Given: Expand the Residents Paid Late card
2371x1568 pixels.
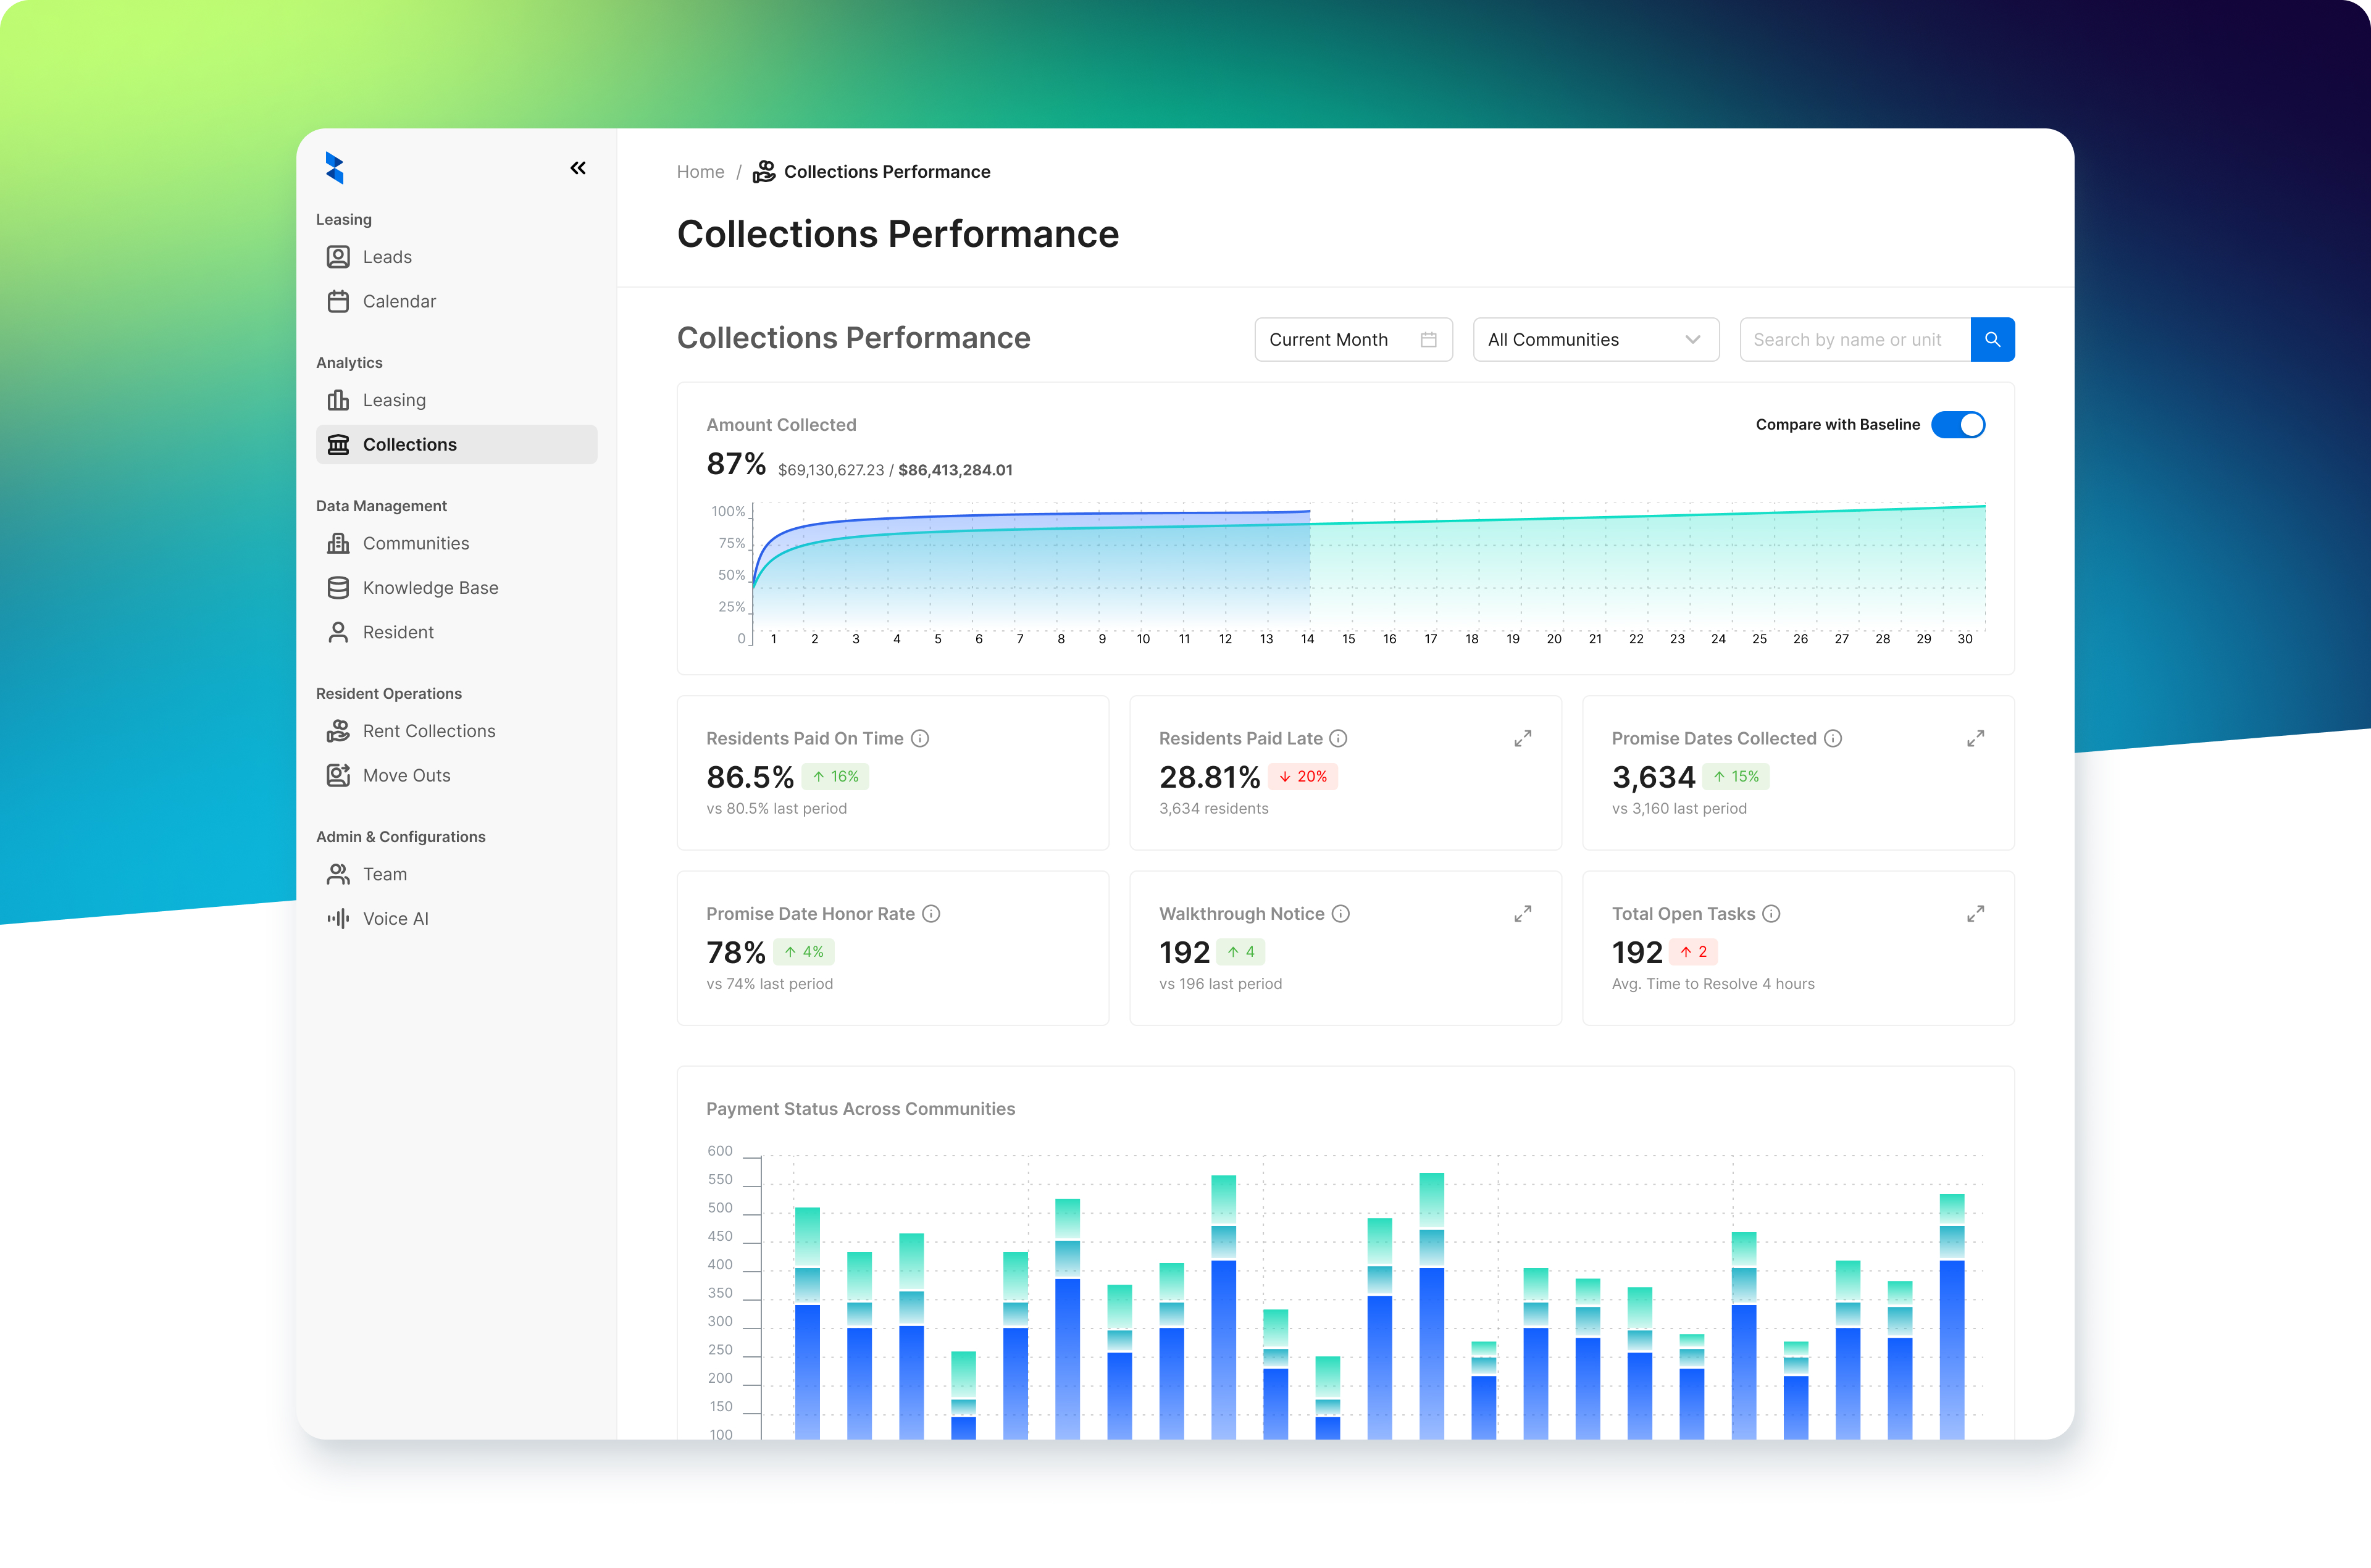Looking at the screenshot, I should click(x=1522, y=738).
